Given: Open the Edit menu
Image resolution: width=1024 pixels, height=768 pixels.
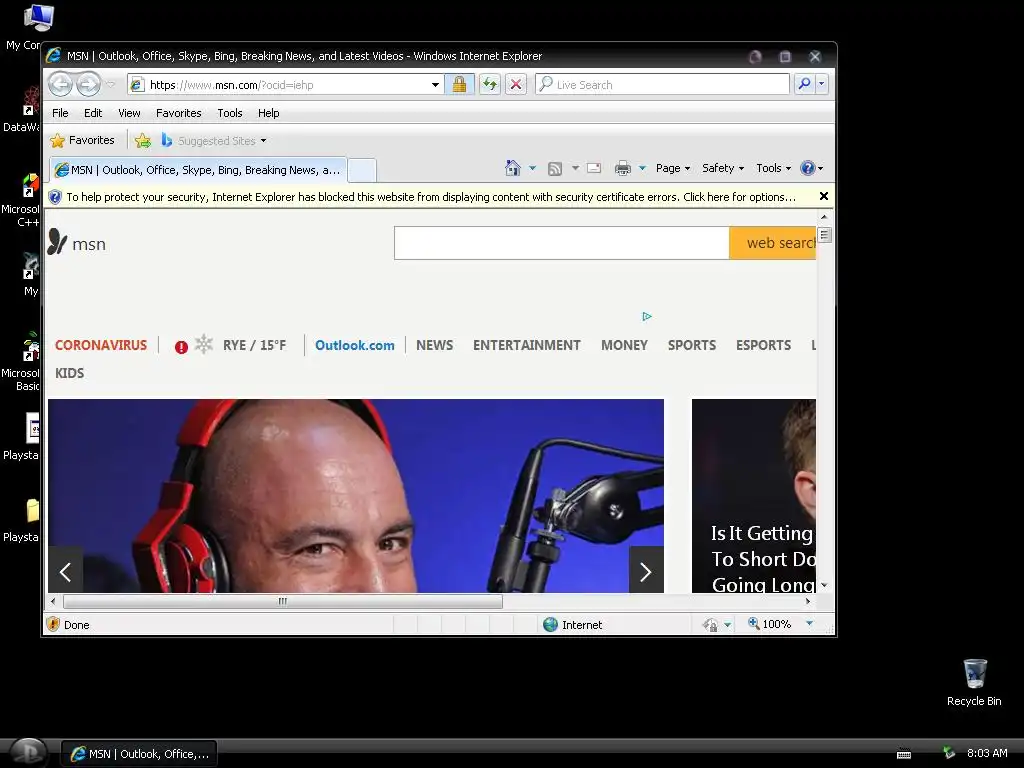Looking at the screenshot, I should [93, 113].
